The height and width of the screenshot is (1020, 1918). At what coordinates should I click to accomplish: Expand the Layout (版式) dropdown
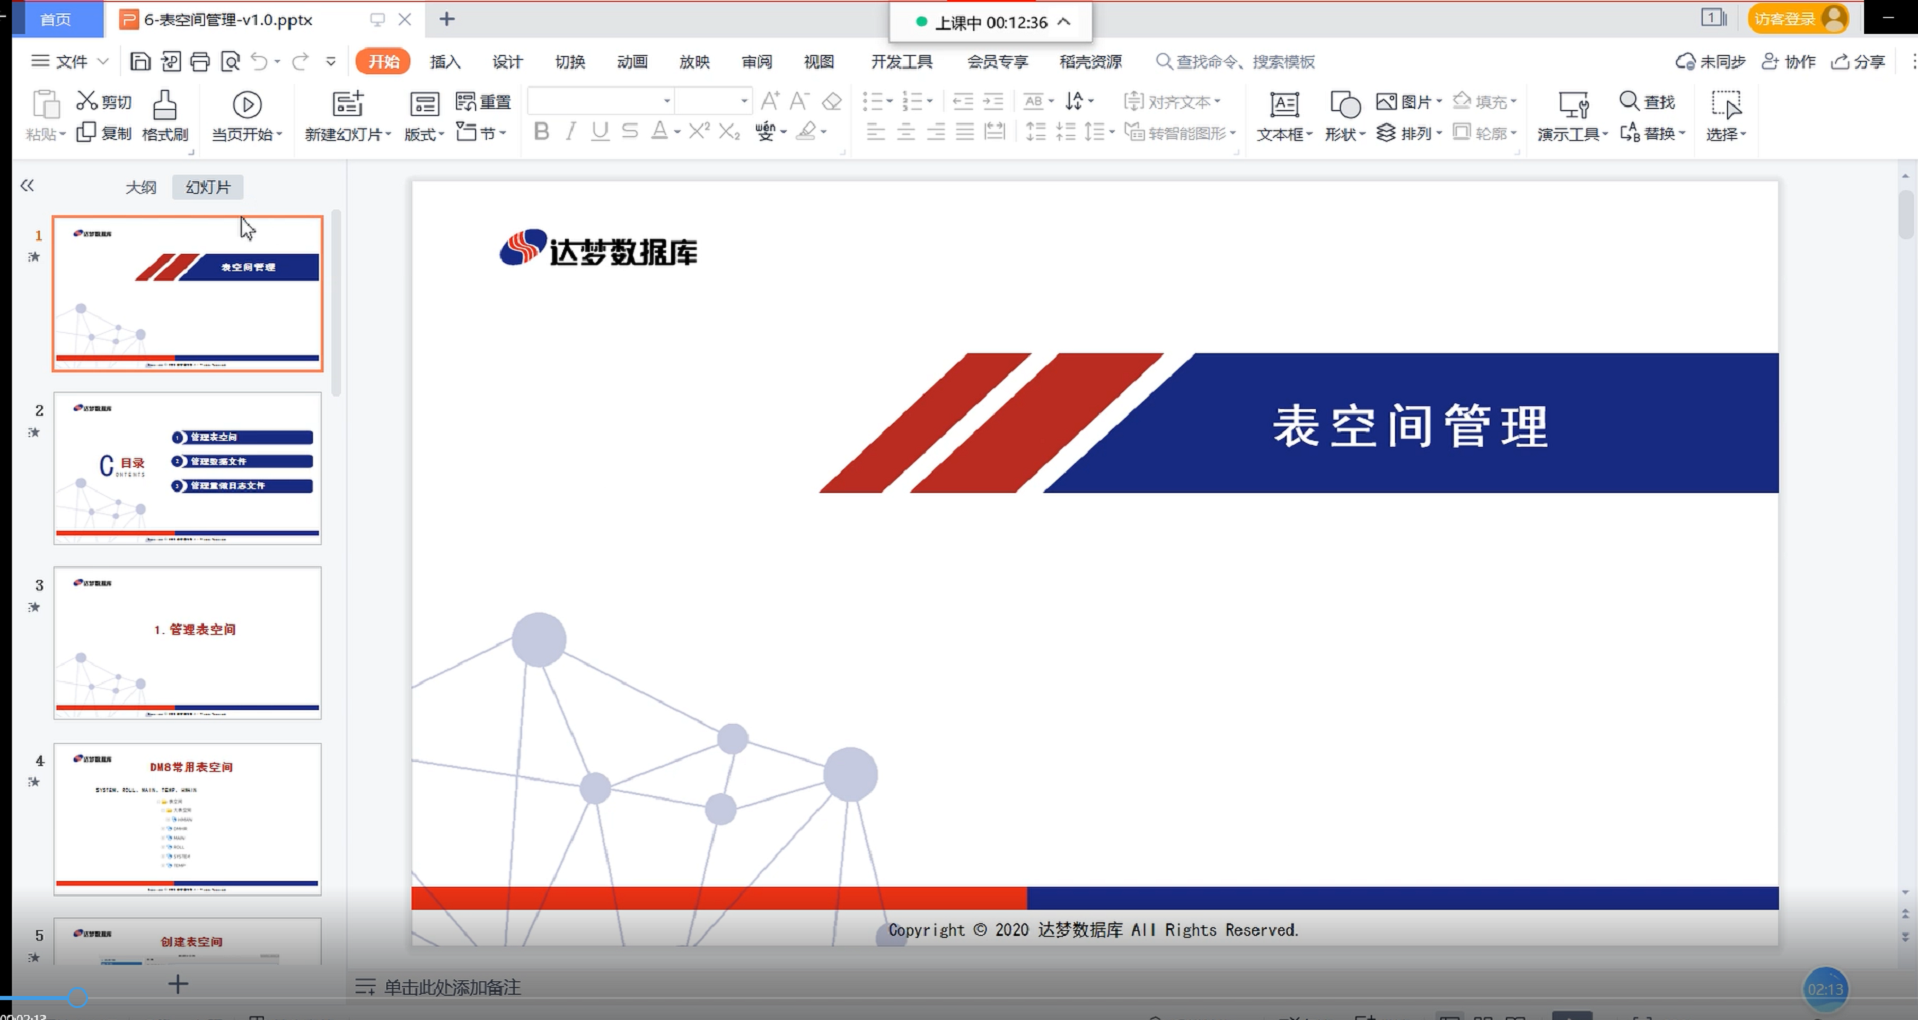click(425, 134)
